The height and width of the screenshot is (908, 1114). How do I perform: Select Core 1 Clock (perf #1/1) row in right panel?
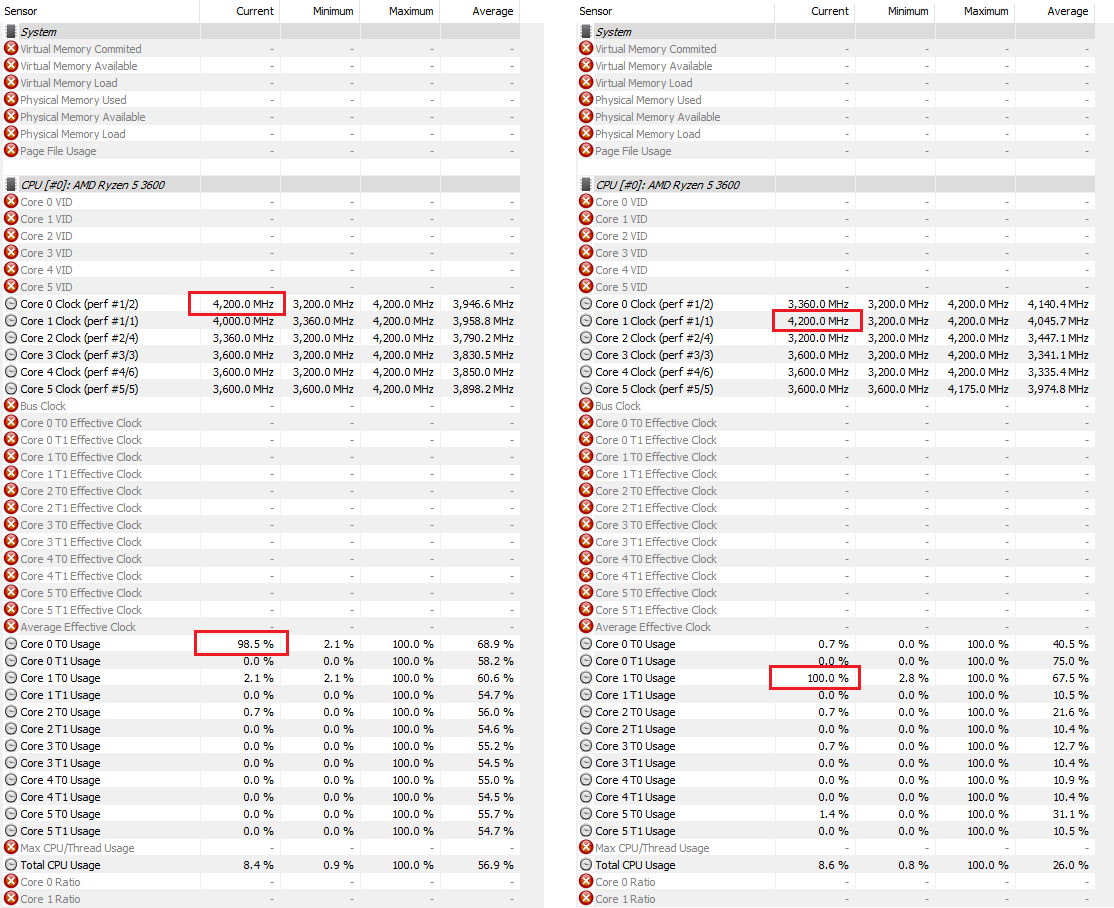click(654, 321)
